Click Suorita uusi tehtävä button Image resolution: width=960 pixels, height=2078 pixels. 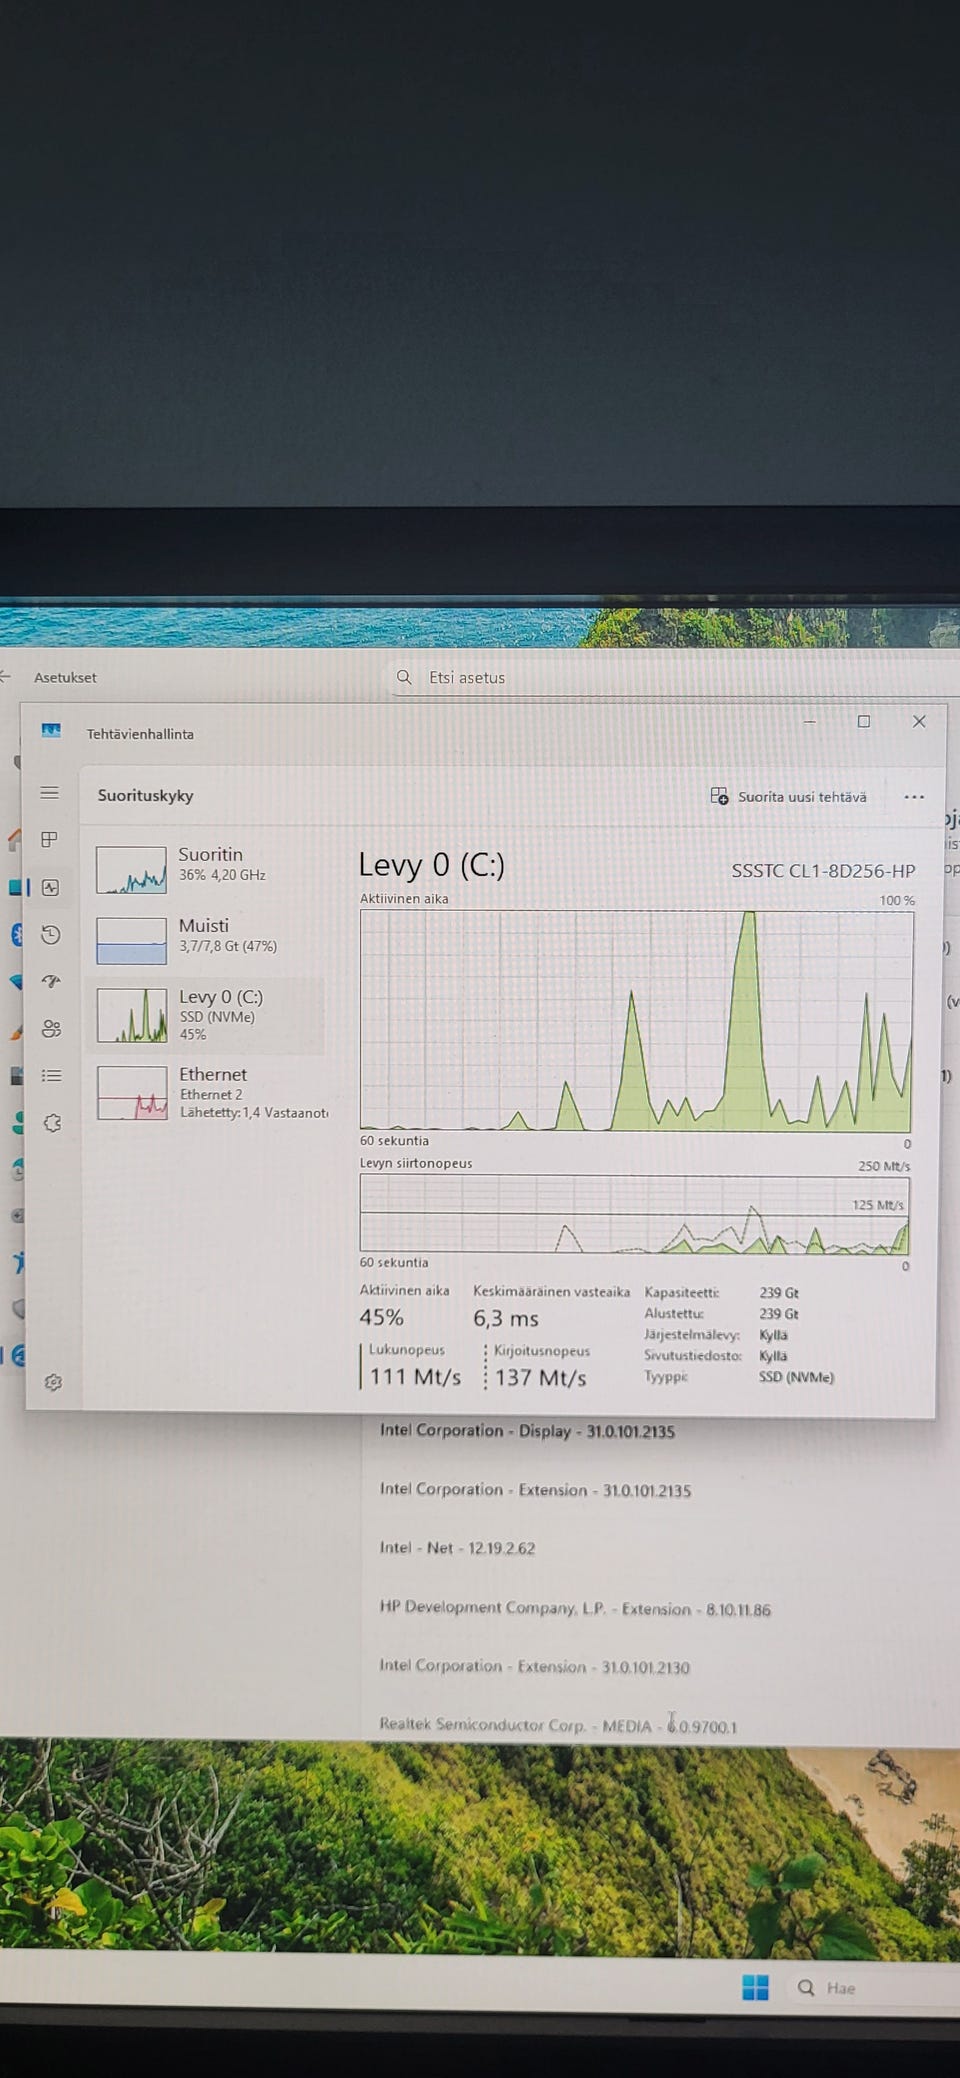789,796
